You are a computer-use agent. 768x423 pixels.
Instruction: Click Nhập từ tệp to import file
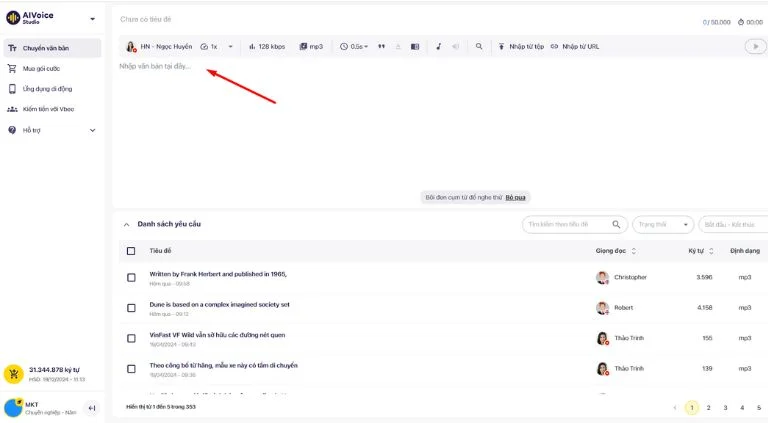[x=521, y=47]
